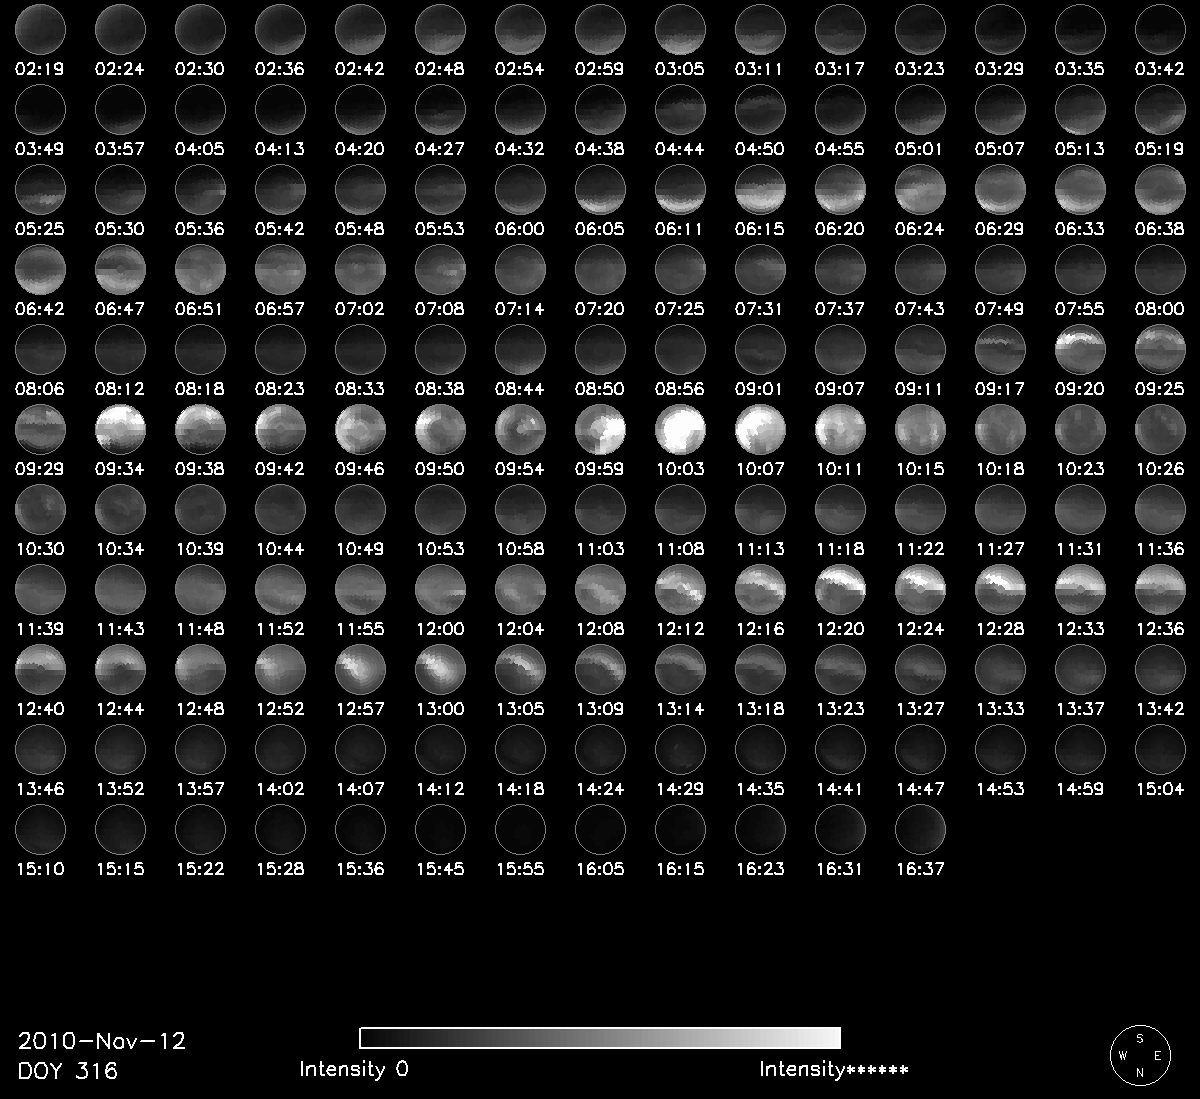
Task: Click the Intensity 0 label
Action: (x=354, y=1069)
